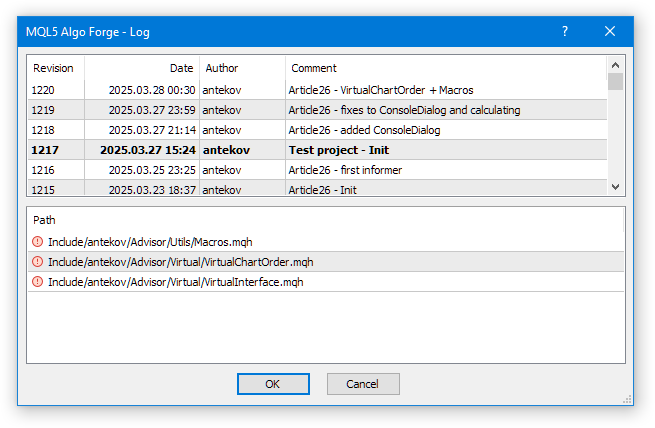Click date 2025.03.27 21:14
The image size is (655, 428).
[152, 130]
